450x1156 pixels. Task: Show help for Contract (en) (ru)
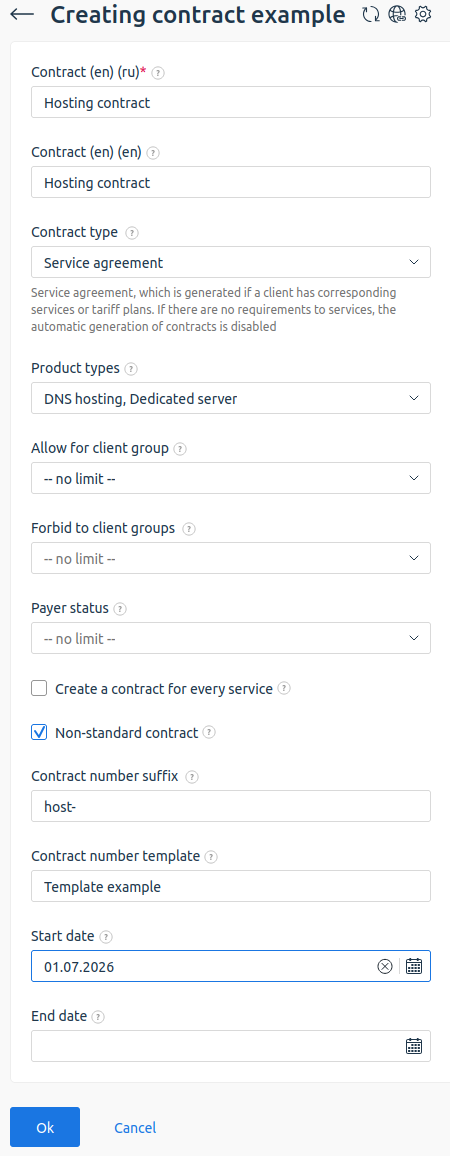pyautogui.click(x=158, y=73)
